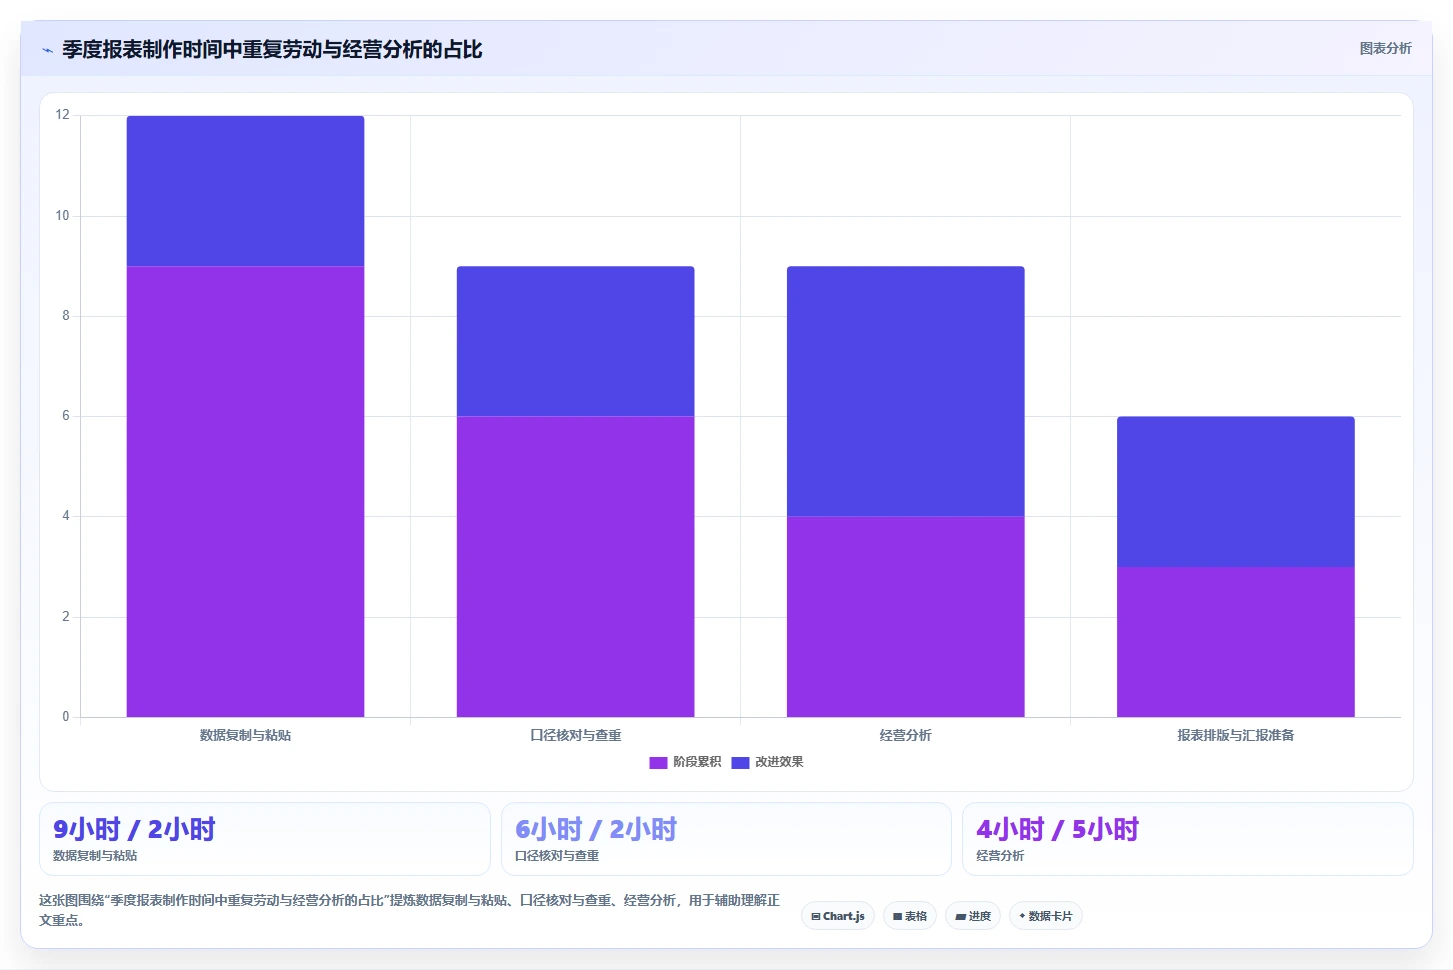Click the x-axis label 数据复制与粘贴
The width and height of the screenshot is (1453, 970).
pyautogui.click(x=245, y=735)
